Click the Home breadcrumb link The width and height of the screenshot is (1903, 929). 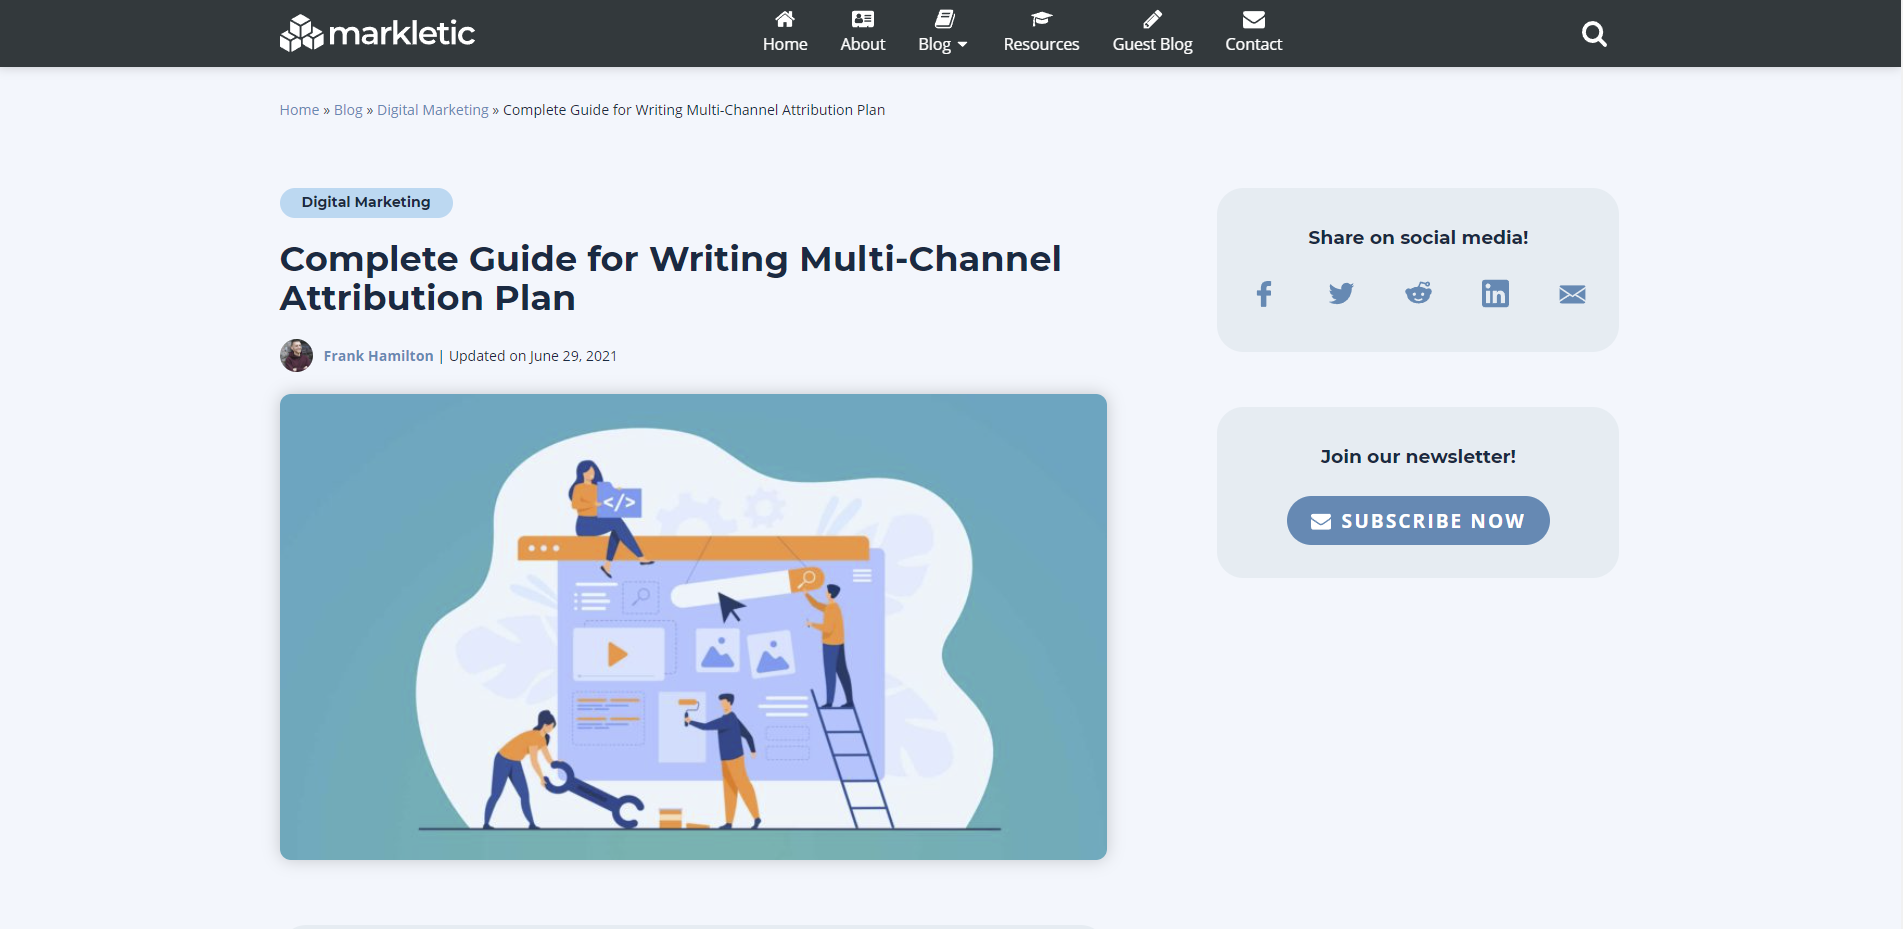click(299, 110)
